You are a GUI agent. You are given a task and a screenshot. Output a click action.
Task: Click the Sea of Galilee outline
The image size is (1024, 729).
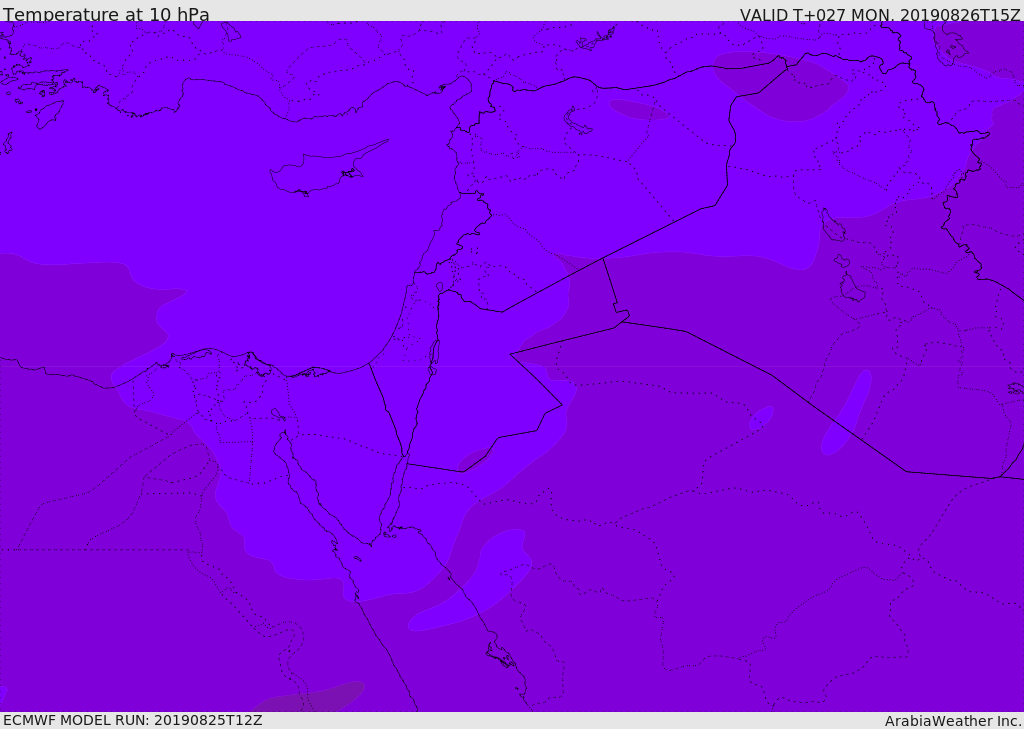[440, 287]
